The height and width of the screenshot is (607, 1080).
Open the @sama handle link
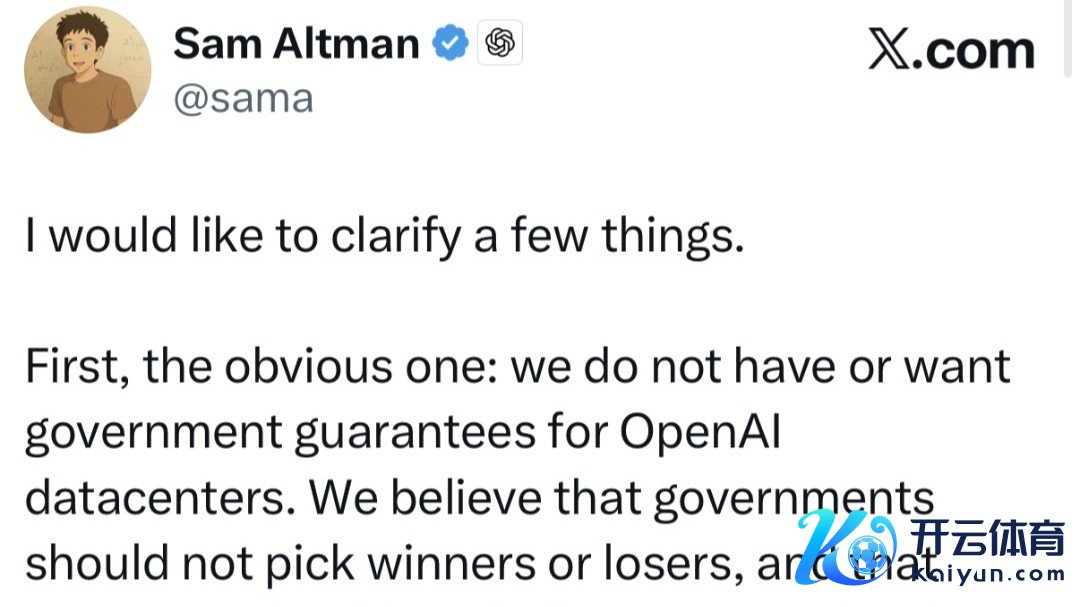[x=243, y=98]
